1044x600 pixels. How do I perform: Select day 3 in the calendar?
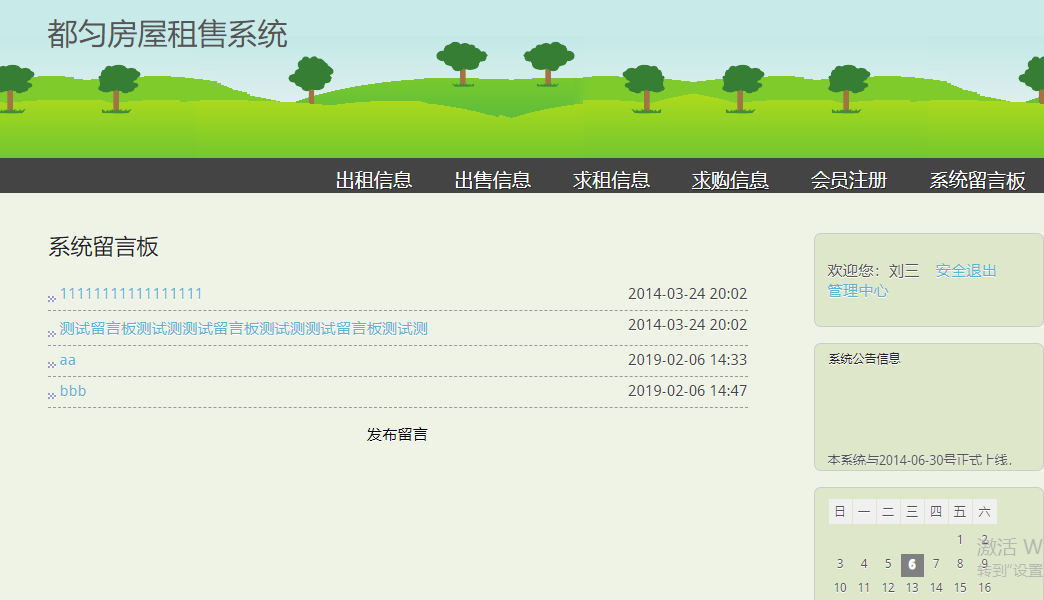tap(840, 564)
